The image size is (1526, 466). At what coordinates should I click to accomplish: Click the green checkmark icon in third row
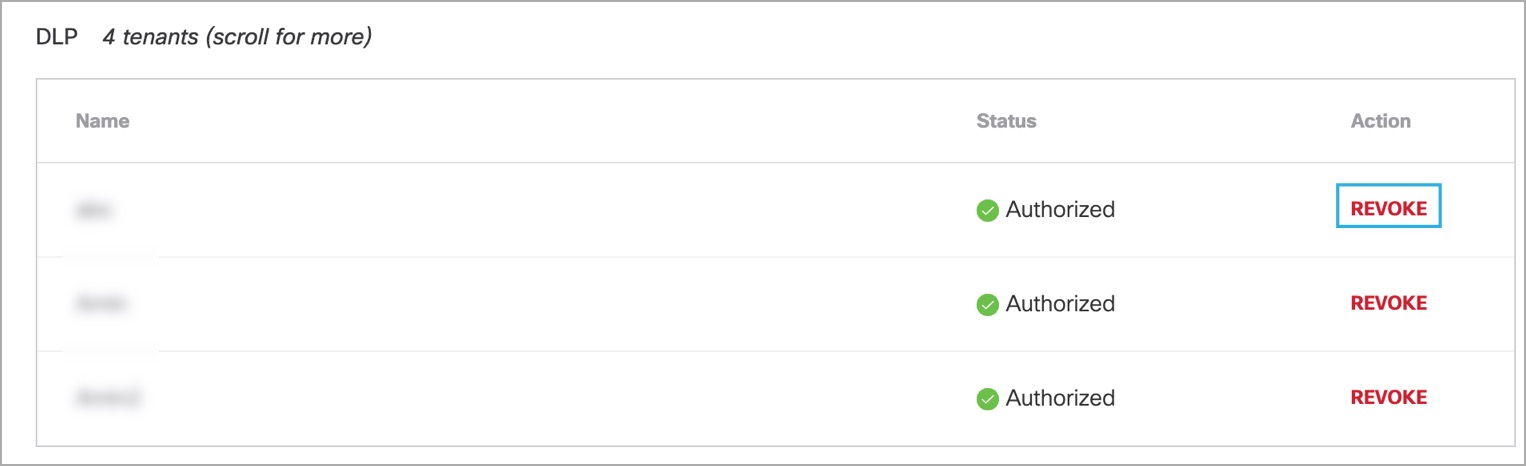pyautogui.click(x=988, y=398)
